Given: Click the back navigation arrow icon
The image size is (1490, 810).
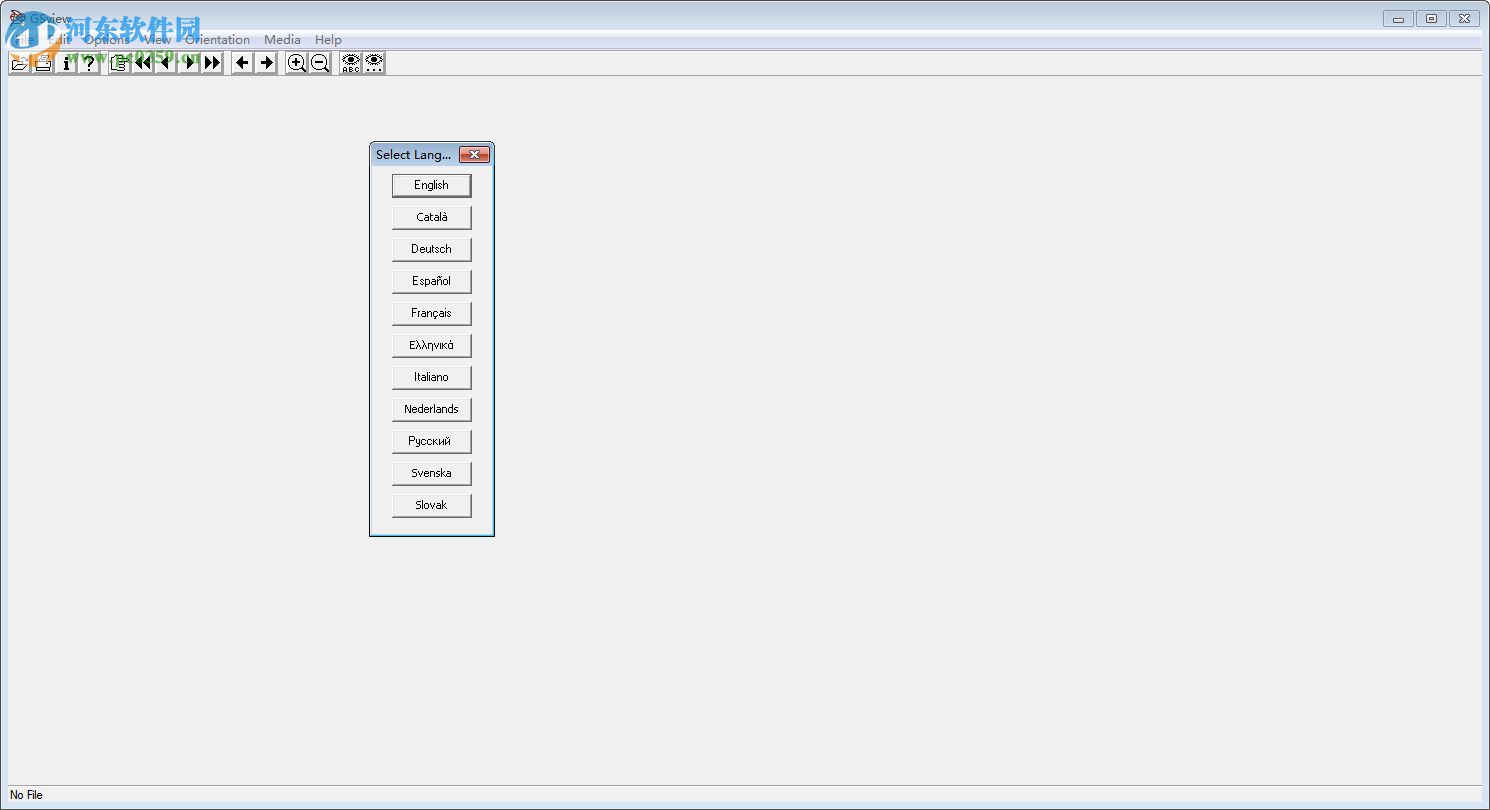Looking at the screenshot, I should pyautogui.click(x=242, y=63).
